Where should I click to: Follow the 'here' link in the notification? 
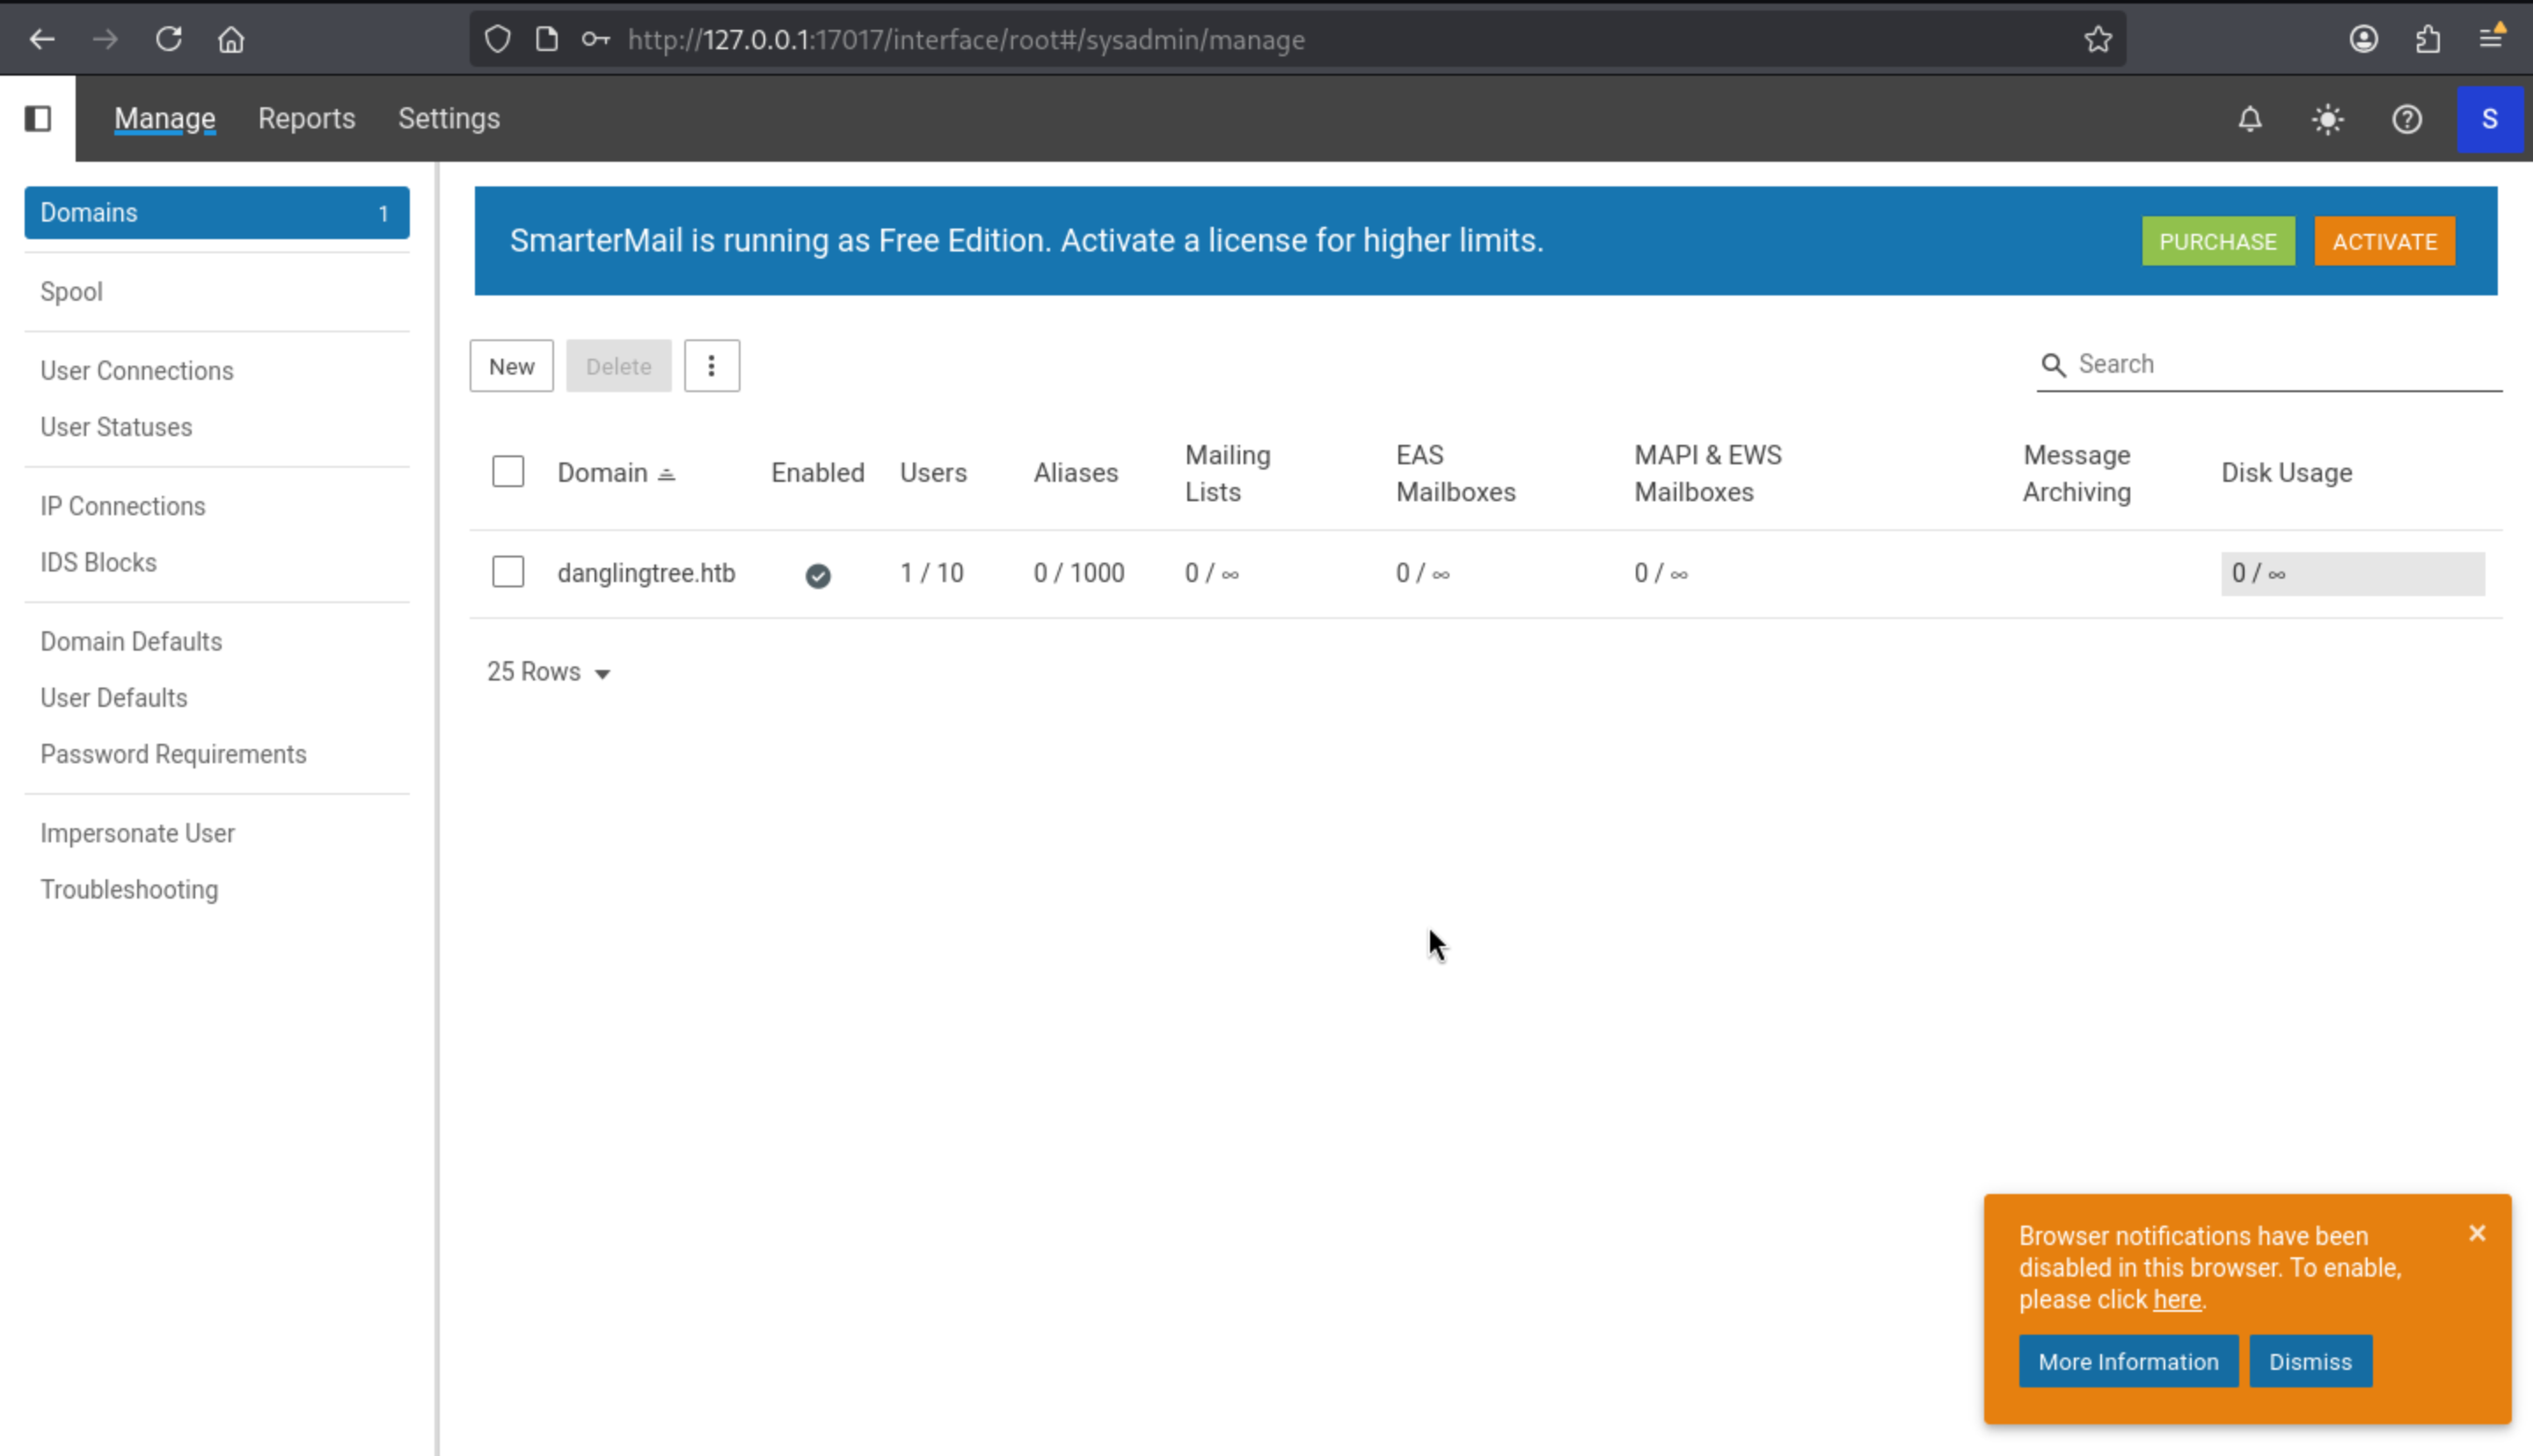tap(2177, 1299)
